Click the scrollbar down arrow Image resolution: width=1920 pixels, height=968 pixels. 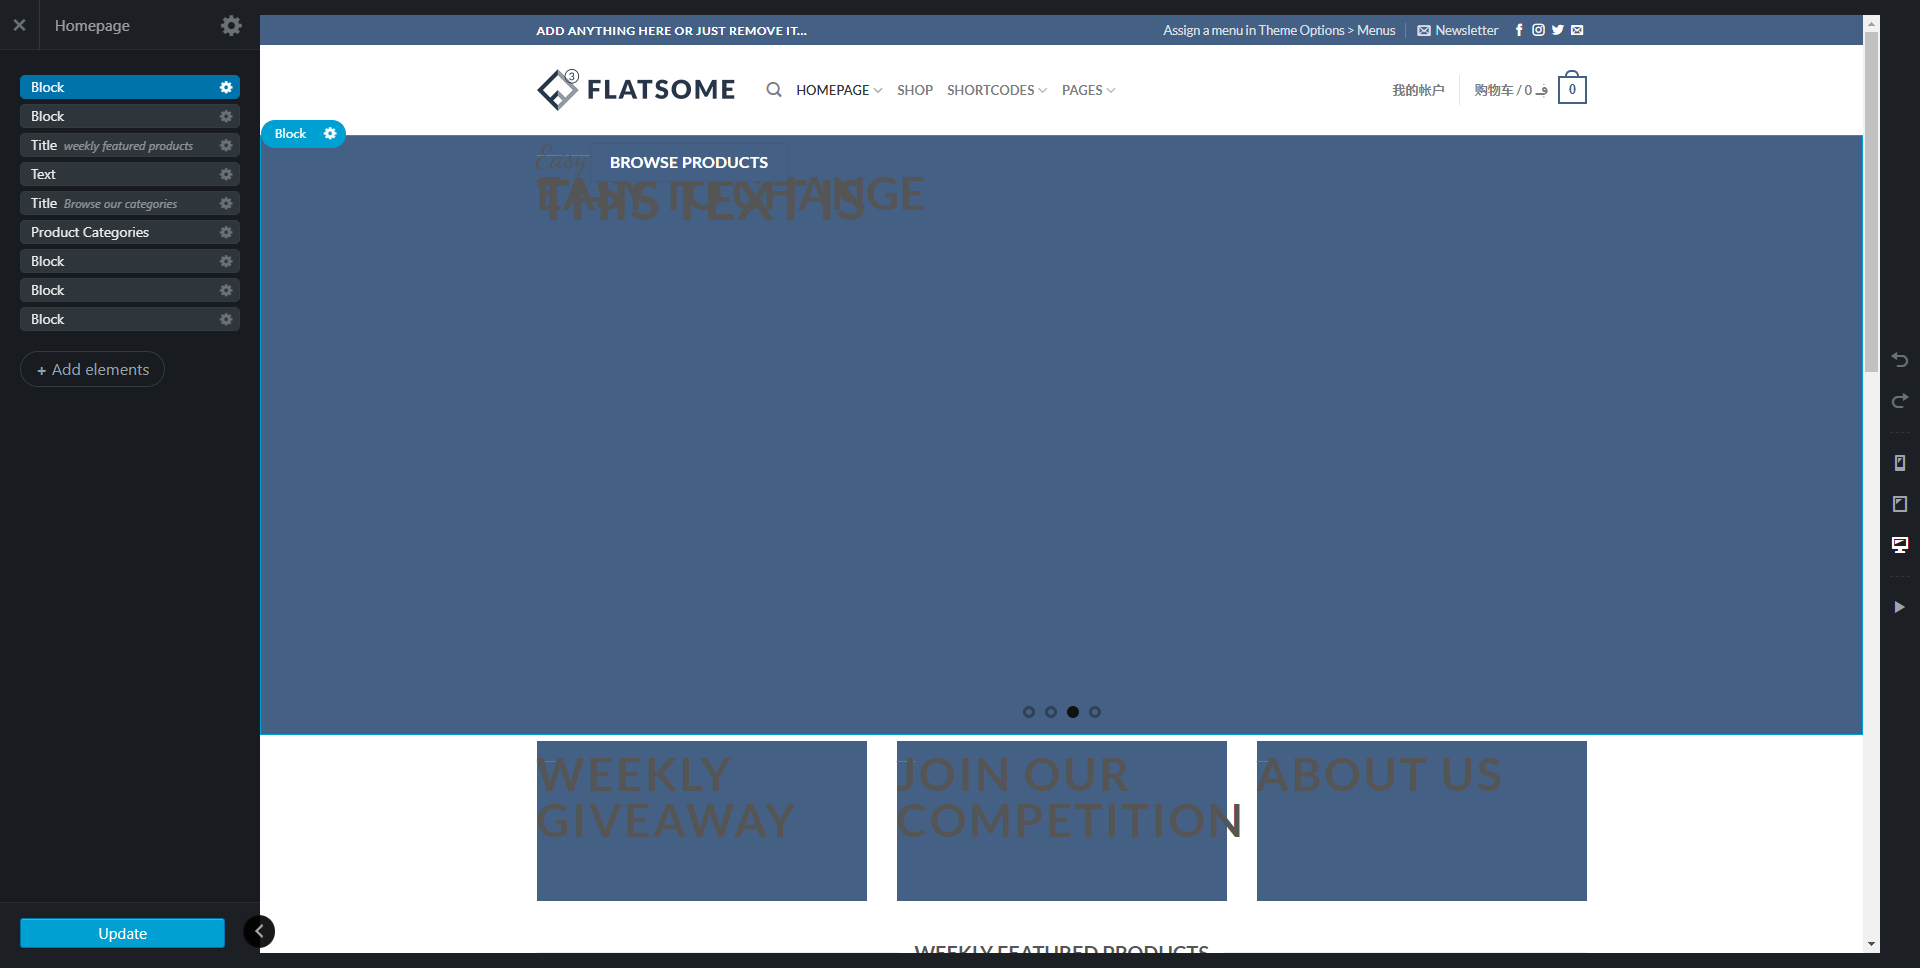pyautogui.click(x=1871, y=945)
